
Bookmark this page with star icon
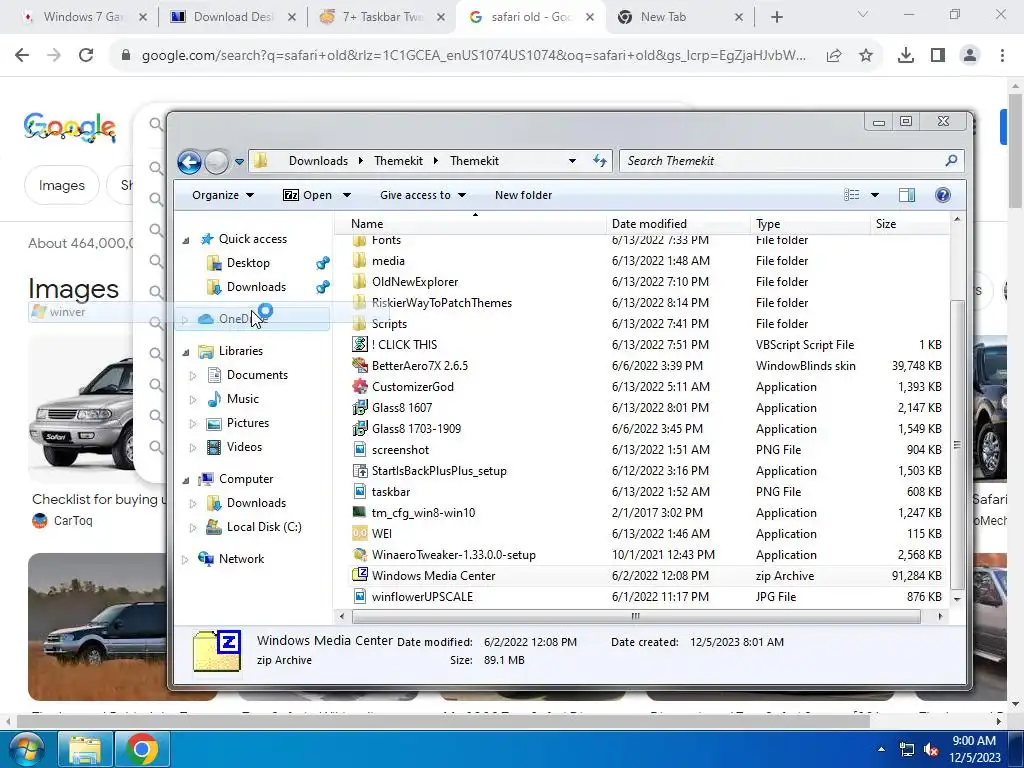[x=866, y=56]
